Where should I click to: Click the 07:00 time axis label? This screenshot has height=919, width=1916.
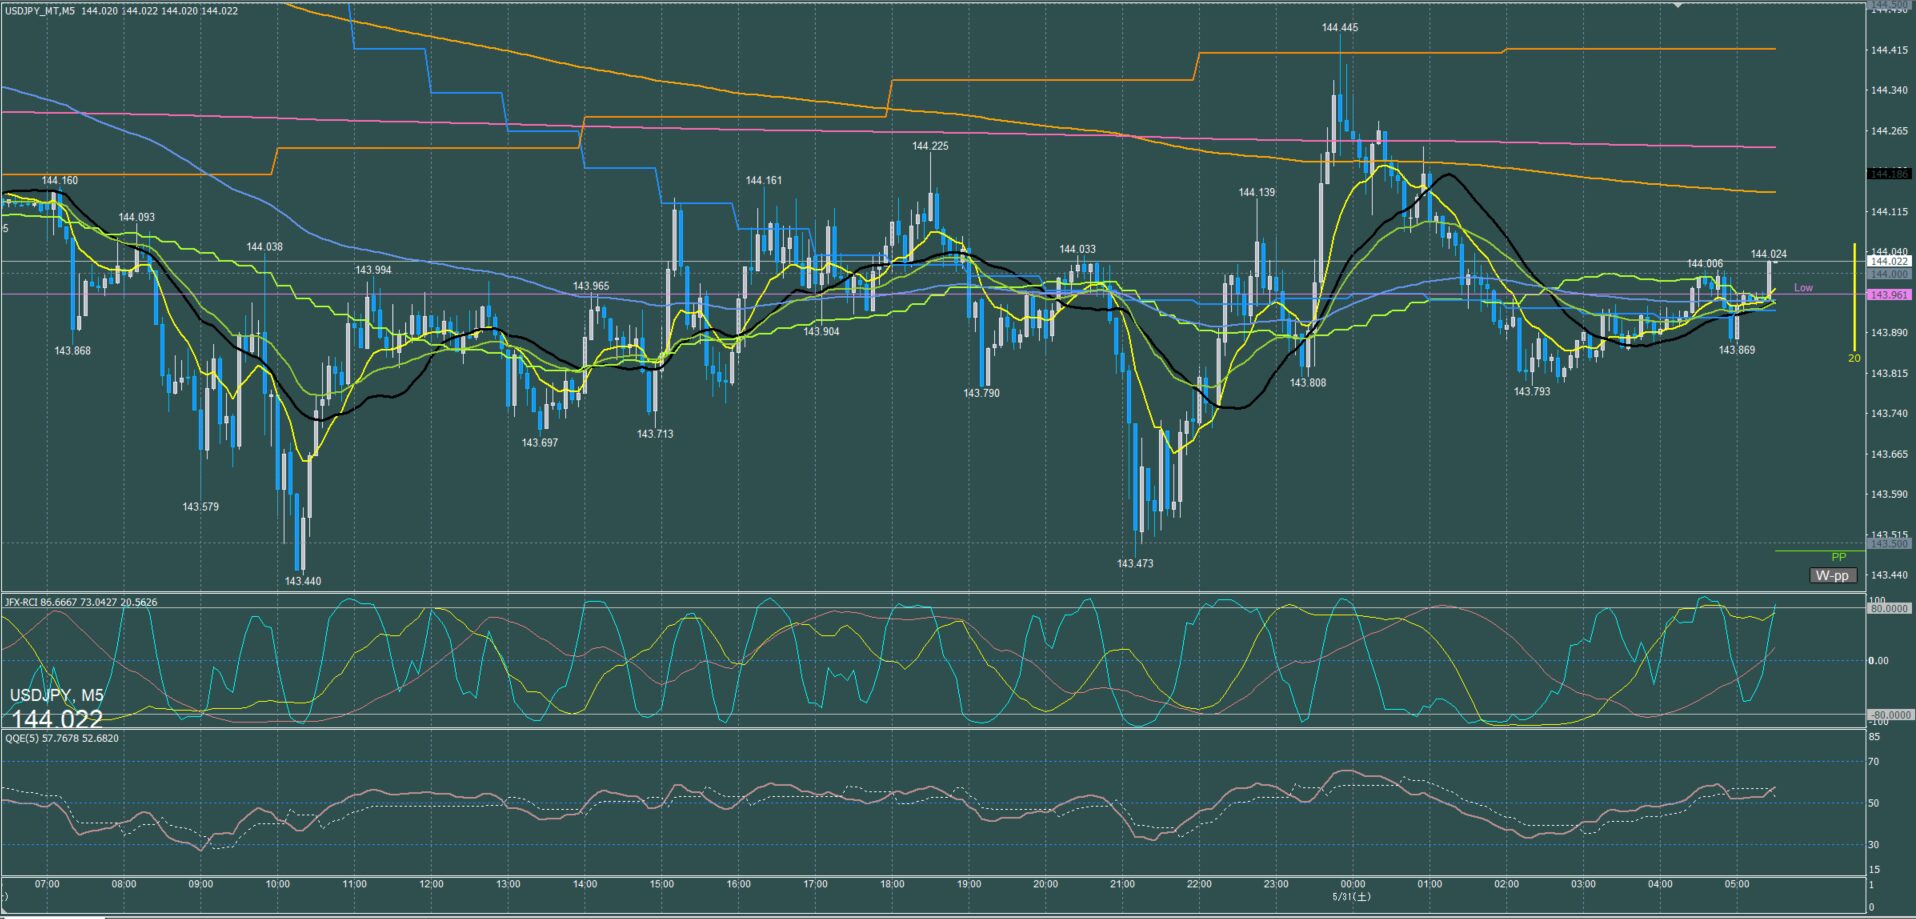pos(47,884)
